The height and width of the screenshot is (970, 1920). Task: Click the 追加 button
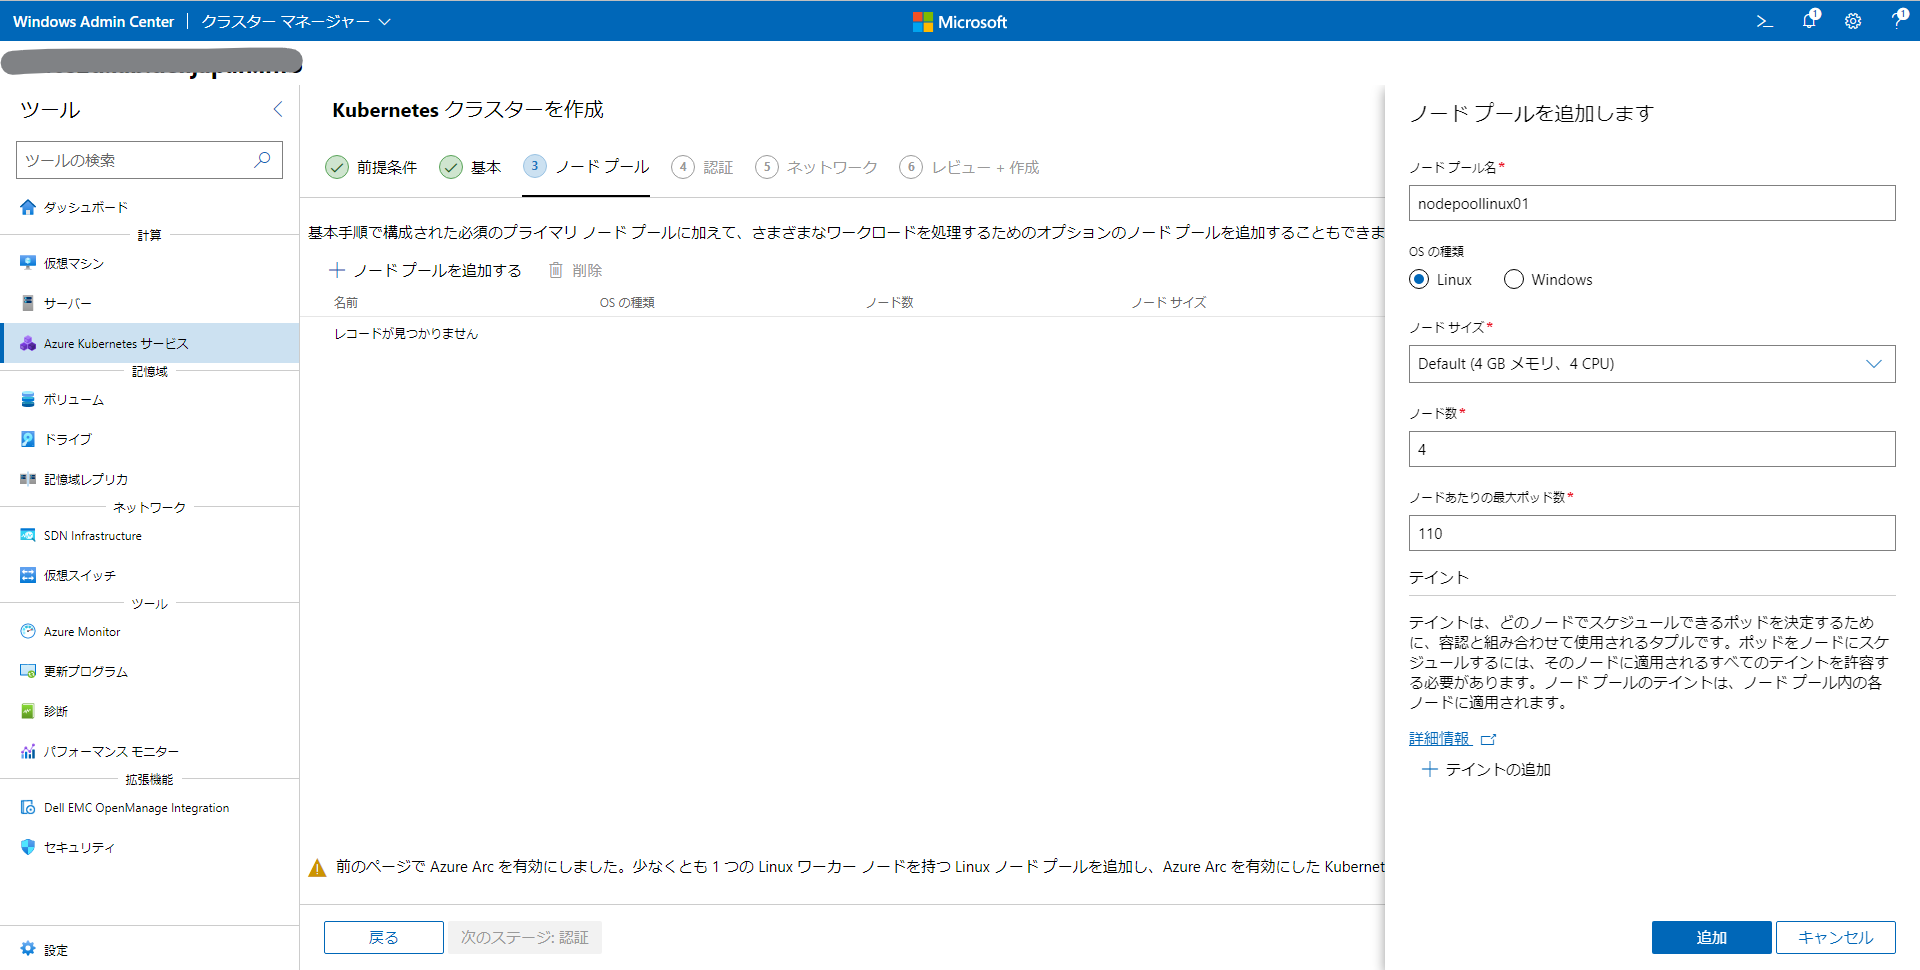tap(1712, 937)
